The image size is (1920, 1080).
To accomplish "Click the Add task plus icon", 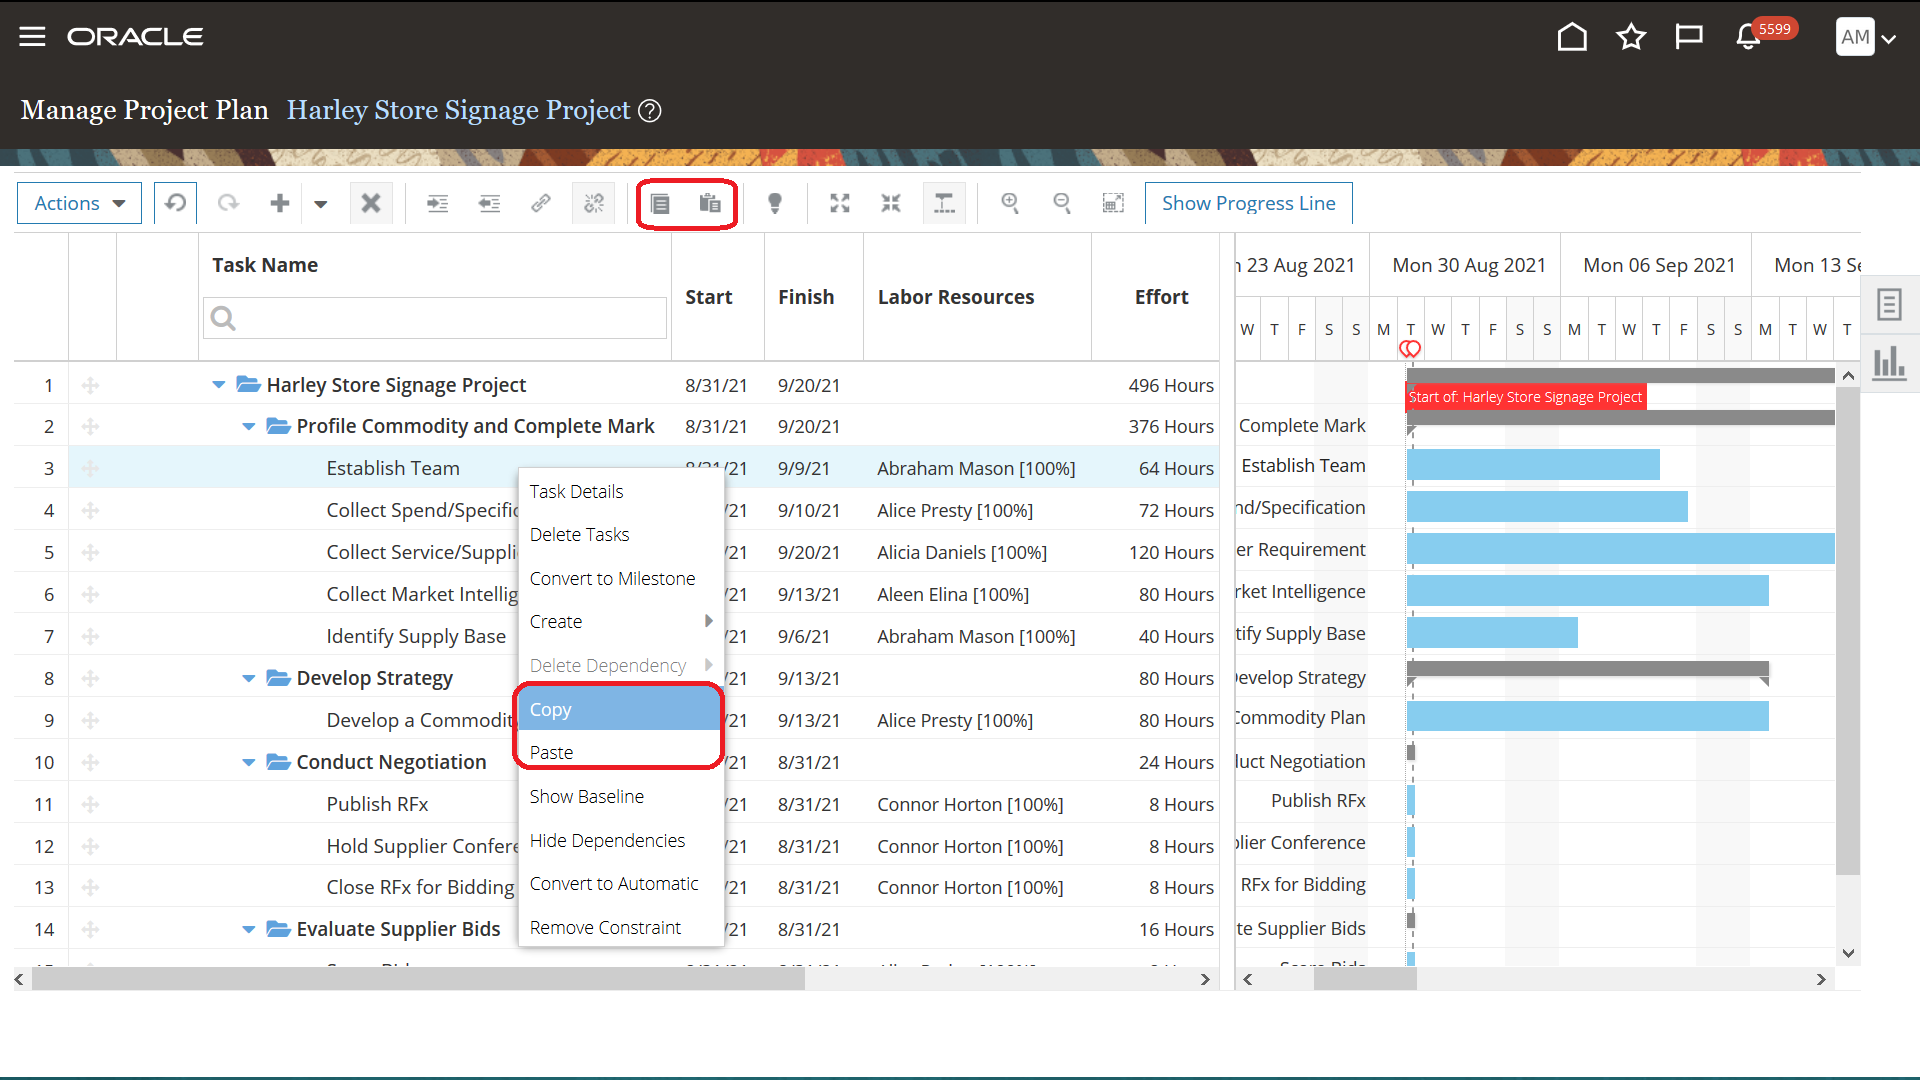I will 280,203.
